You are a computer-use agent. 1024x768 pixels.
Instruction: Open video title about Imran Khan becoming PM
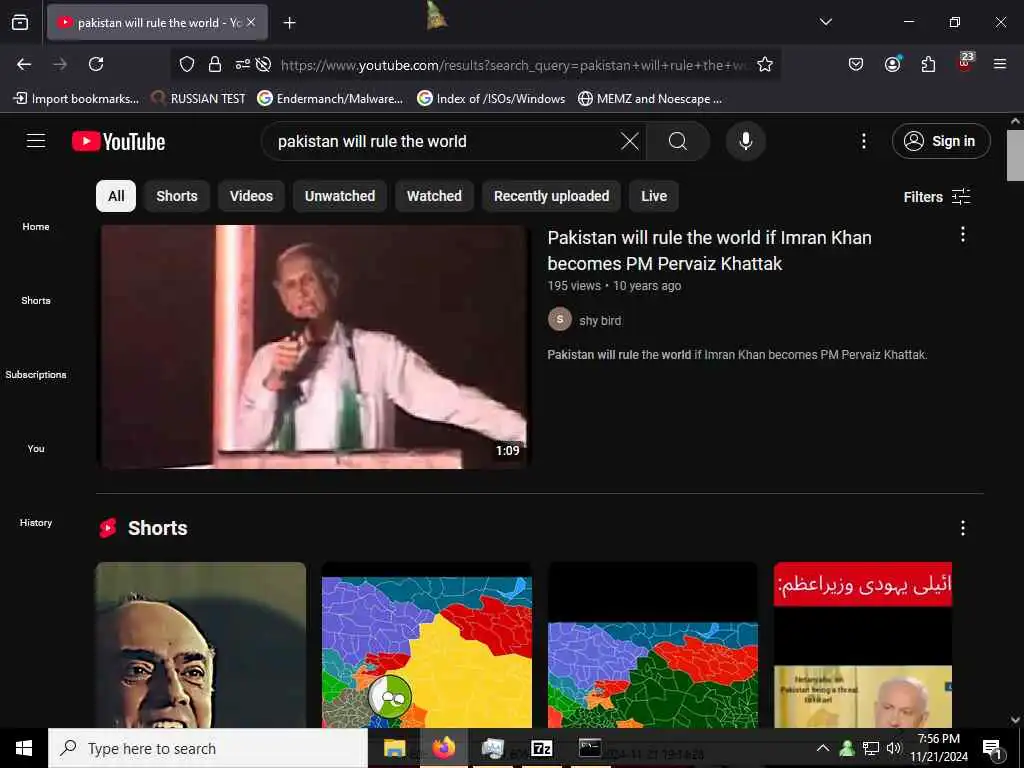(x=709, y=250)
